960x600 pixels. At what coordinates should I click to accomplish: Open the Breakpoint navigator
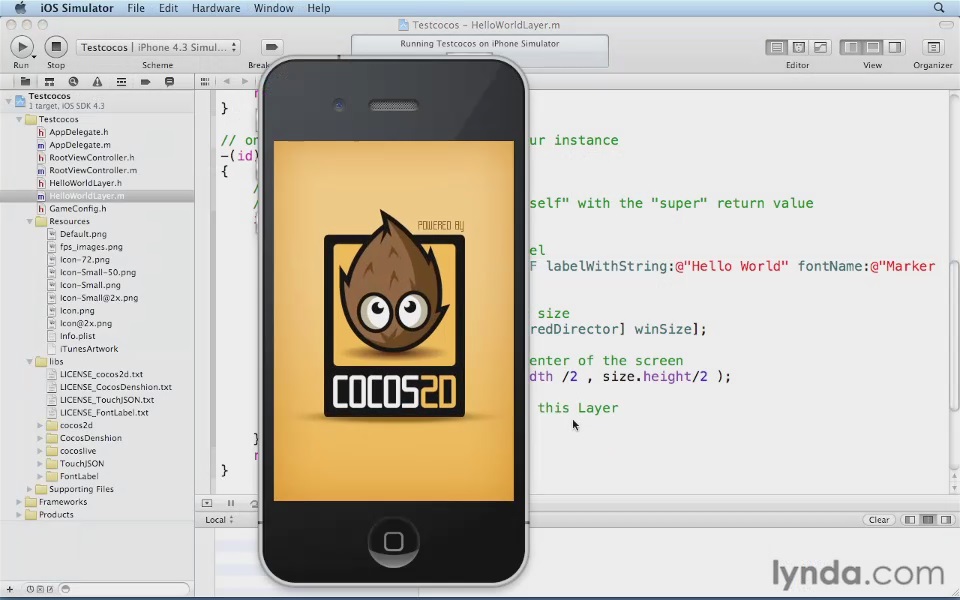[145, 81]
